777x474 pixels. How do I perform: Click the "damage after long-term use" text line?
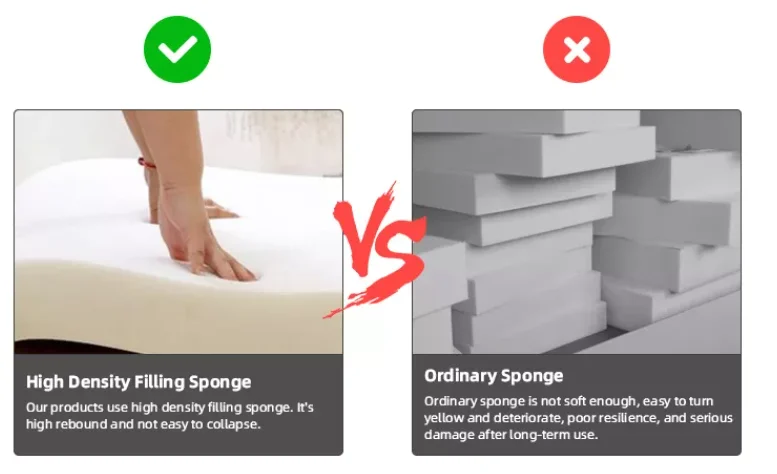[x=511, y=434]
